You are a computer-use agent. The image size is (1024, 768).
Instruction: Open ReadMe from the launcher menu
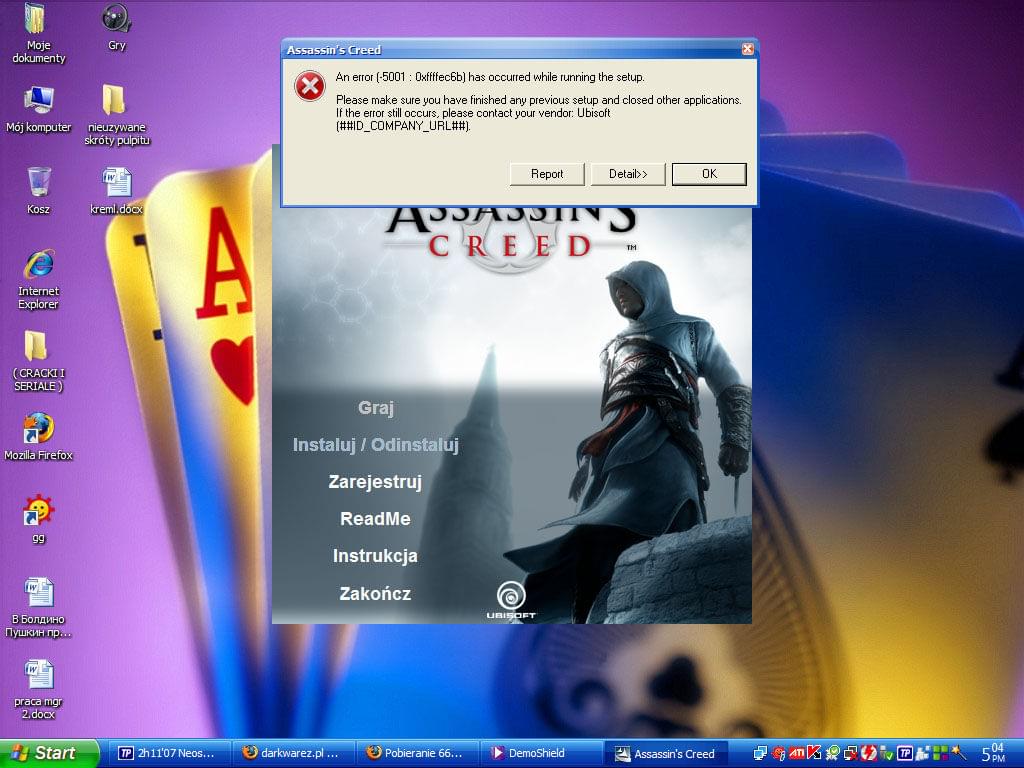point(376,519)
